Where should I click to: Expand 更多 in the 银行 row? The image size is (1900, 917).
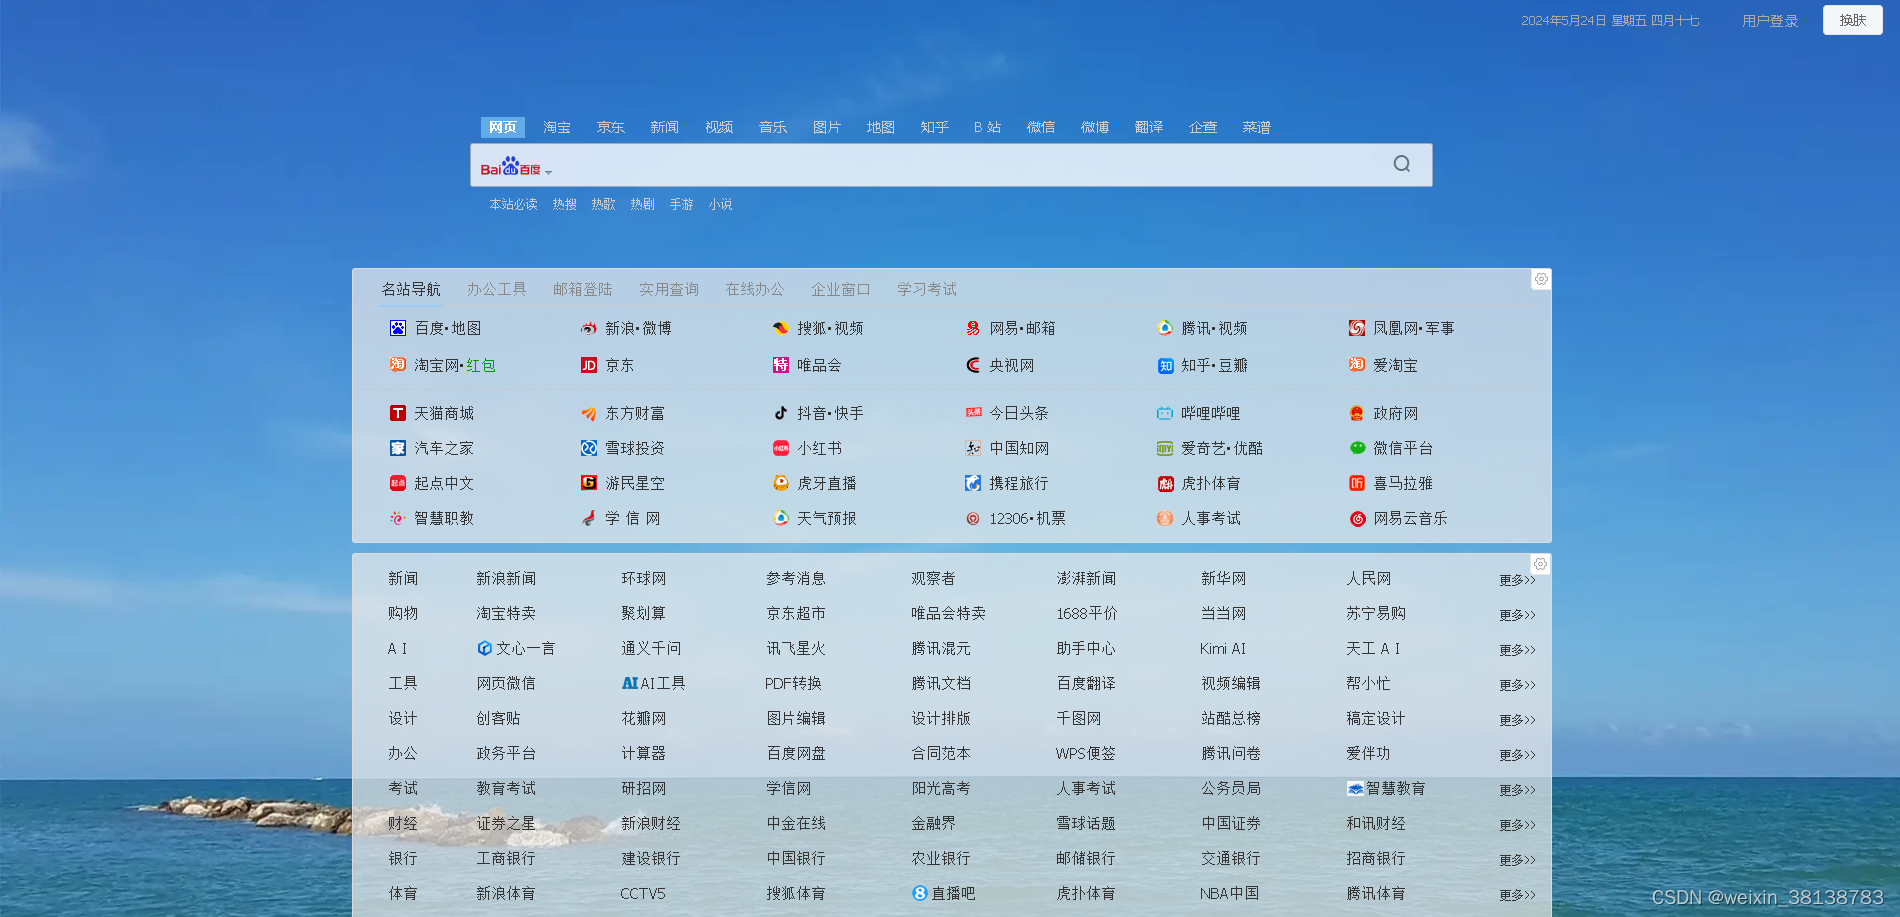tap(1517, 860)
